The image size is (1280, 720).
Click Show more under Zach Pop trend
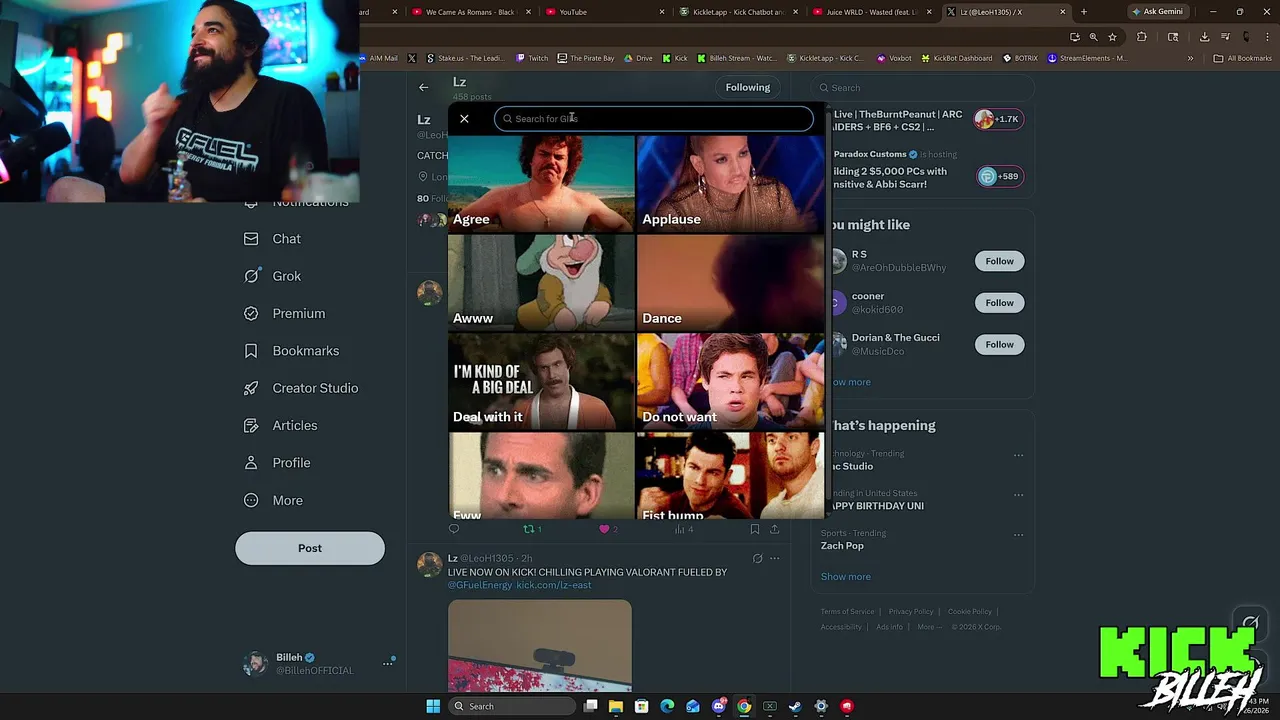[x=846, y=576]
